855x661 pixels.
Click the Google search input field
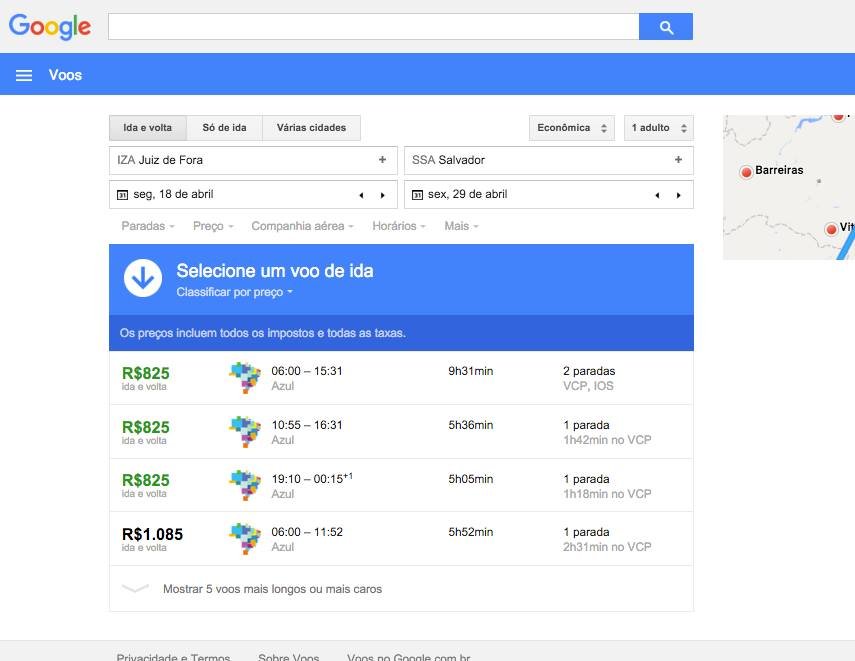tap(373, 27)
